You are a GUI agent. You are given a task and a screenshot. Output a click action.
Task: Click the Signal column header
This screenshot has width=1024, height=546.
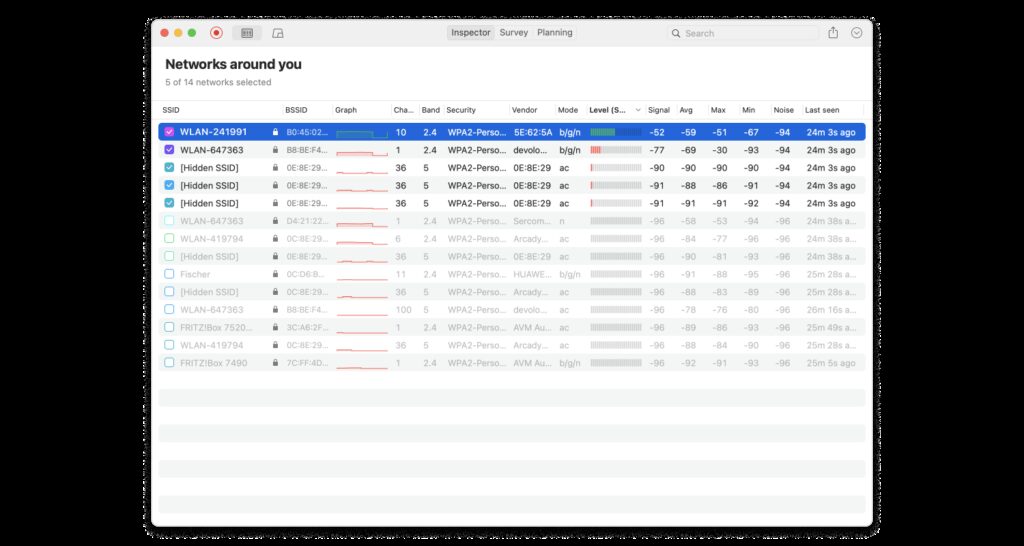(x=658, y=110)
